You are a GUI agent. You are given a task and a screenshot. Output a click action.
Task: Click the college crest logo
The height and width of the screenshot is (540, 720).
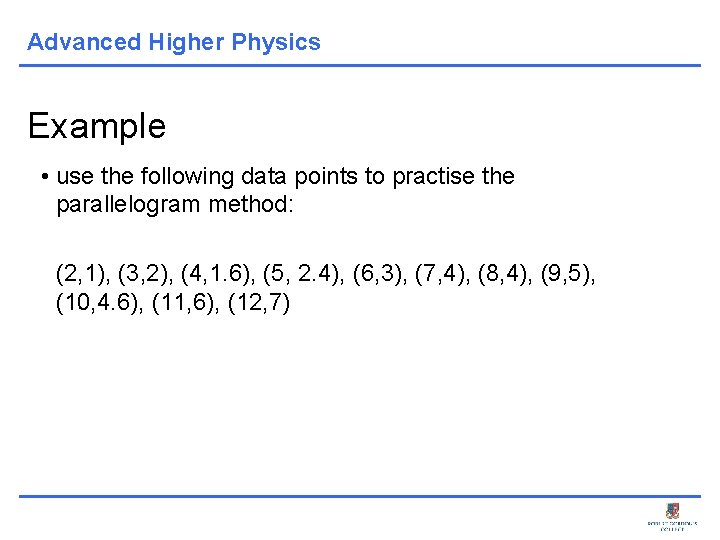(673, 510)
